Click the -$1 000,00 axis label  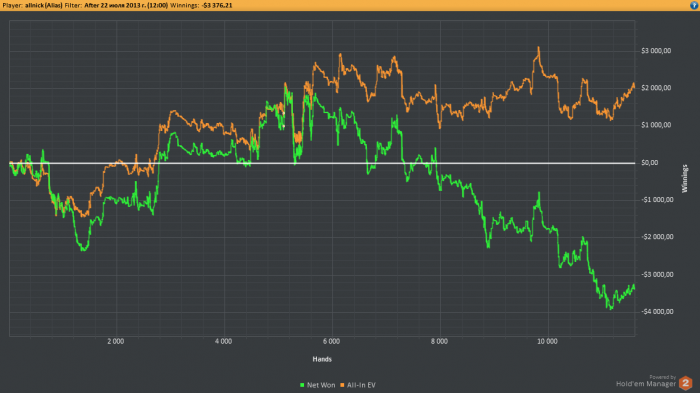coord(657,200)
